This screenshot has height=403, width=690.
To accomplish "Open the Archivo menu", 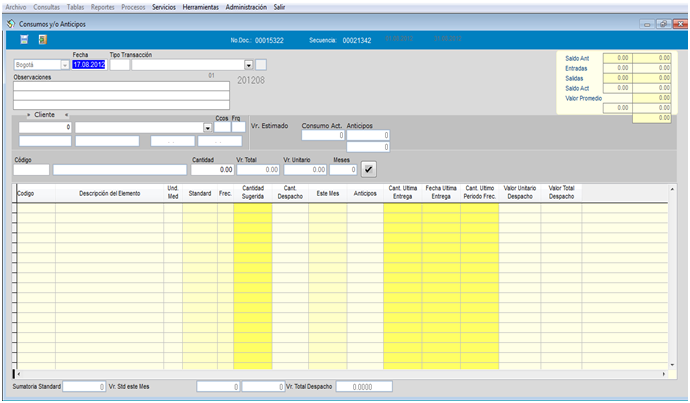I will (x=16, y=7).
